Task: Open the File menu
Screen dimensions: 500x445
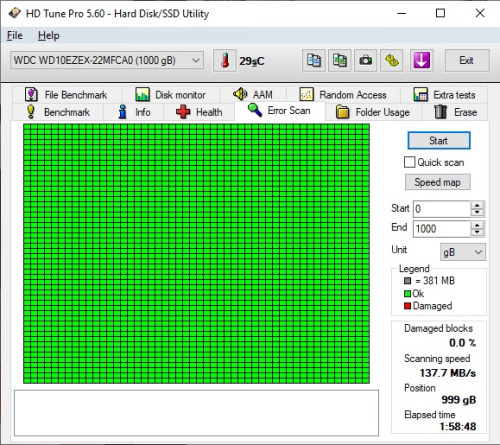Action: (15, 36)
